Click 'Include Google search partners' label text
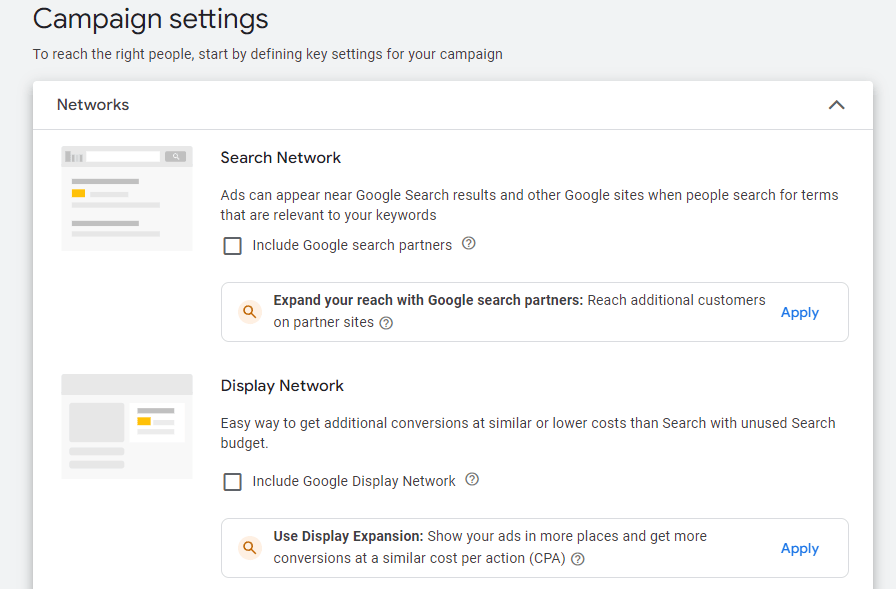896x589 pixels. coord(352,246)
